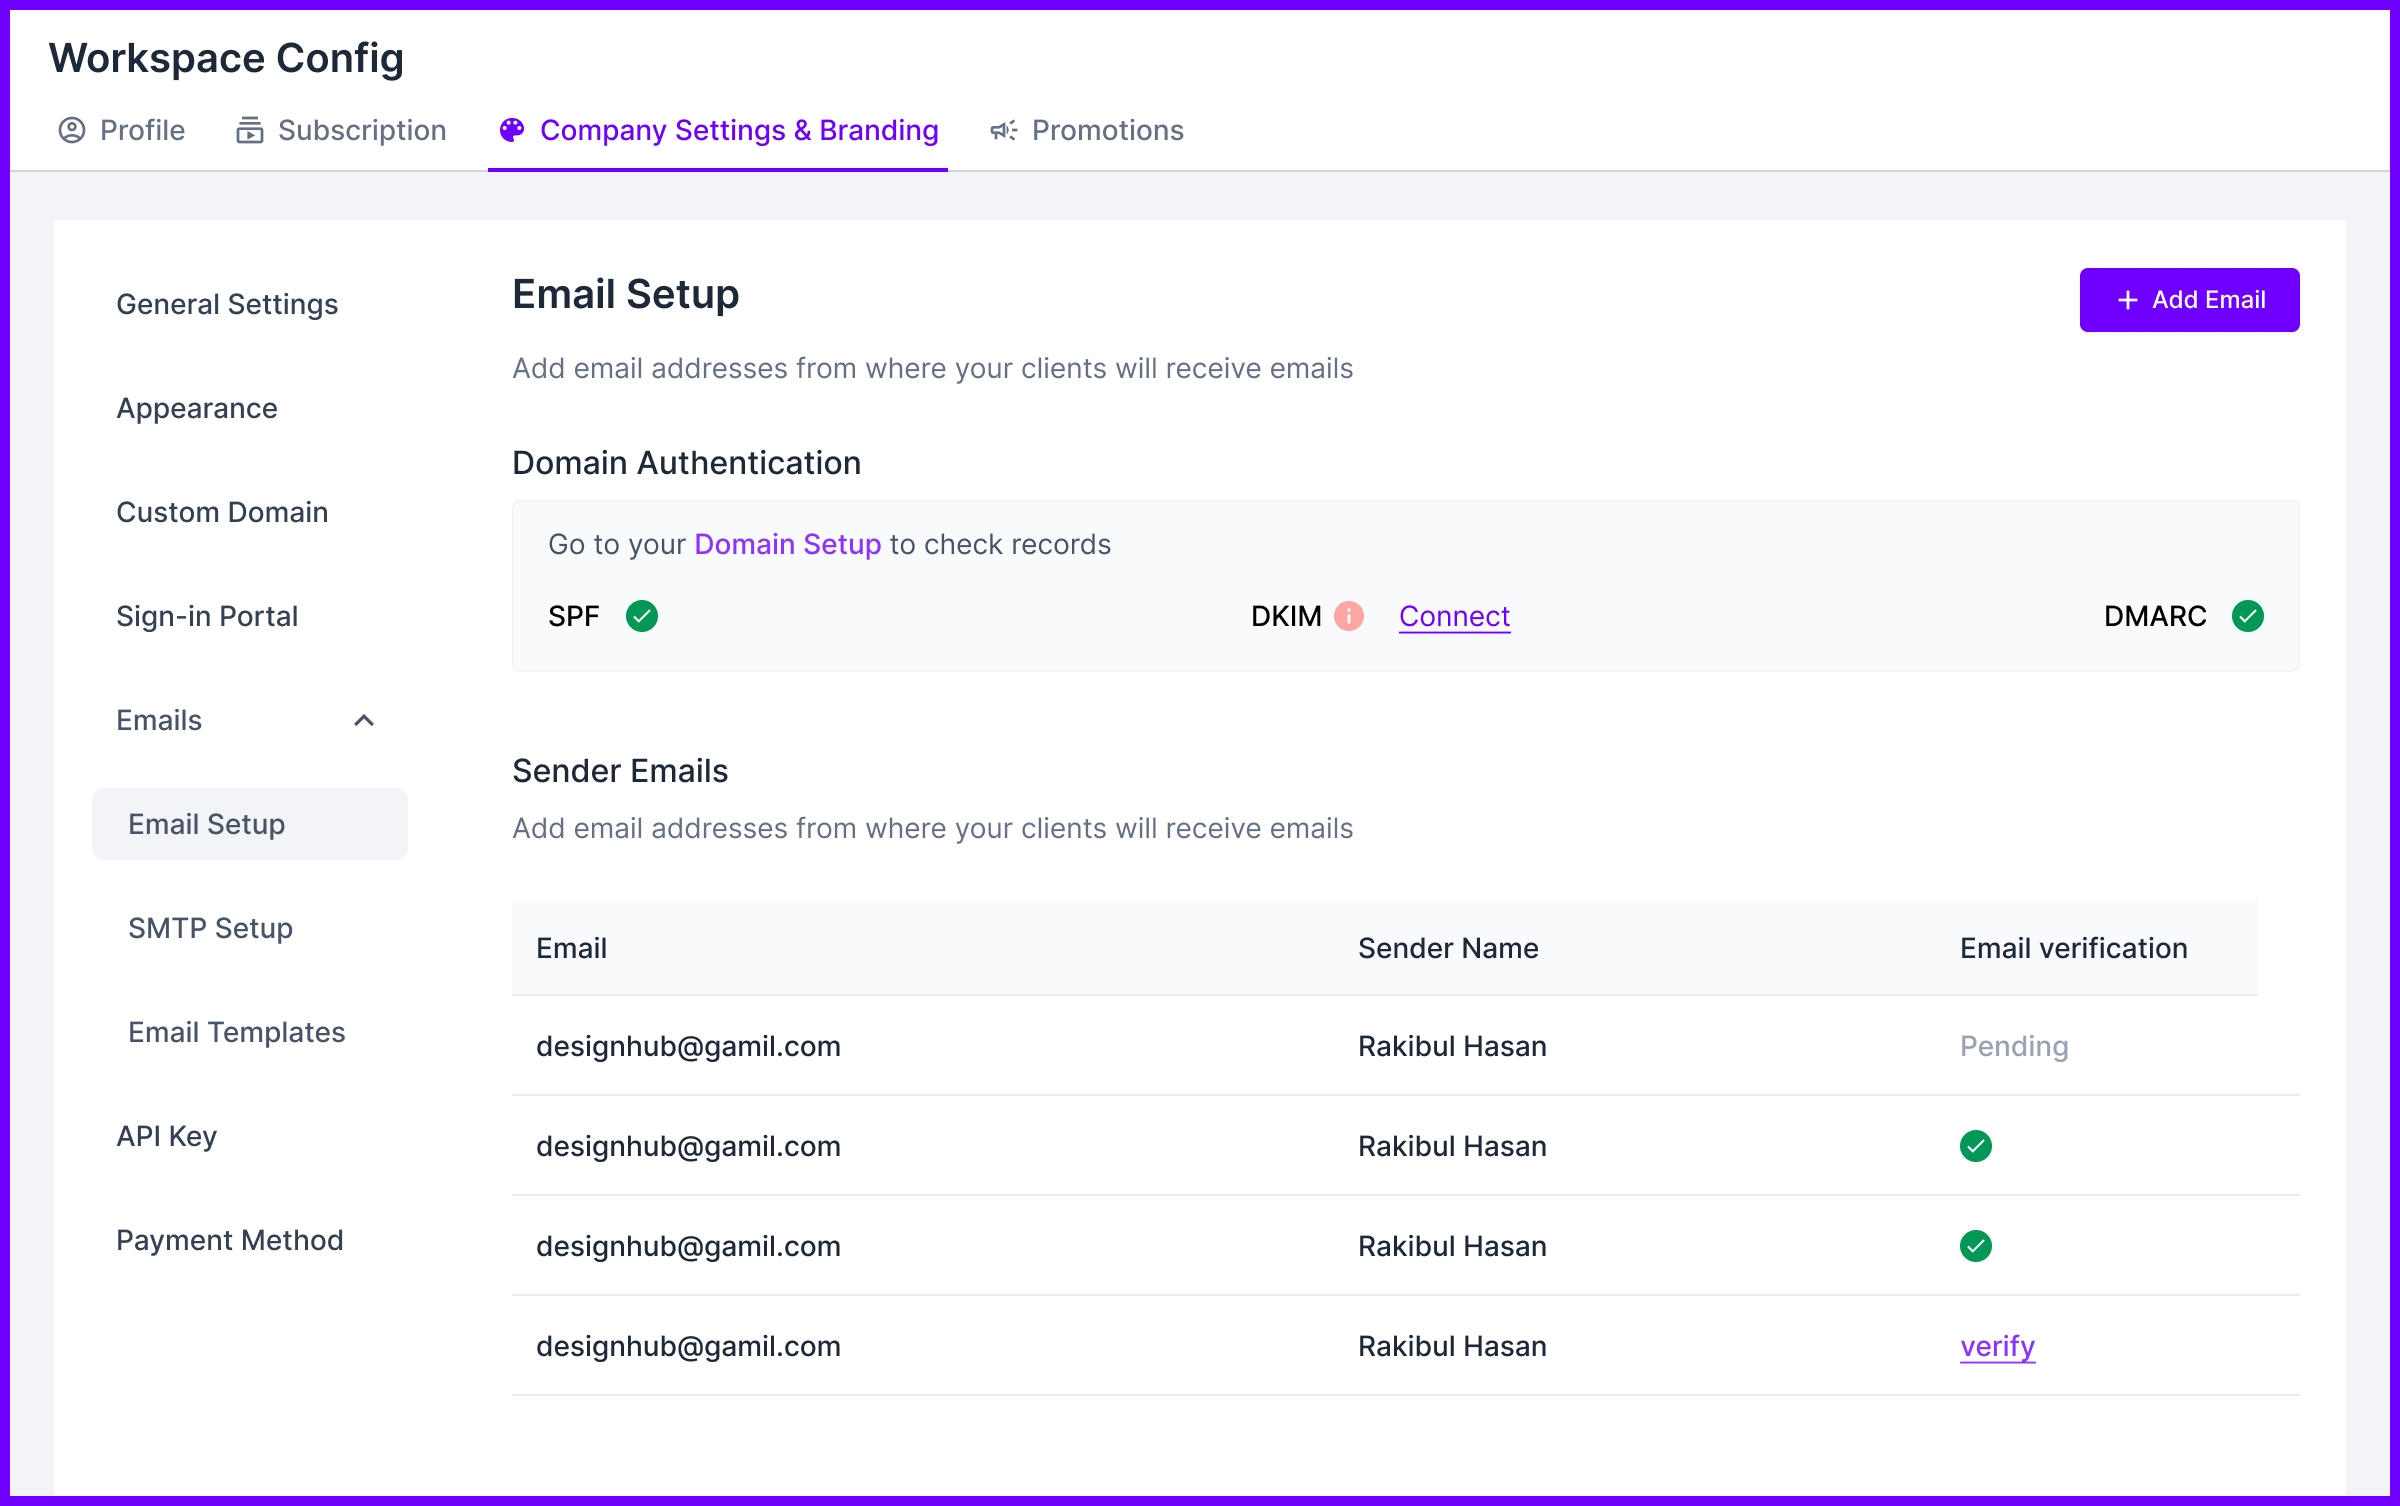Switch to the Promotions tab
The width and height of the screenshot is (2400, 1506).
[1107, 130]
